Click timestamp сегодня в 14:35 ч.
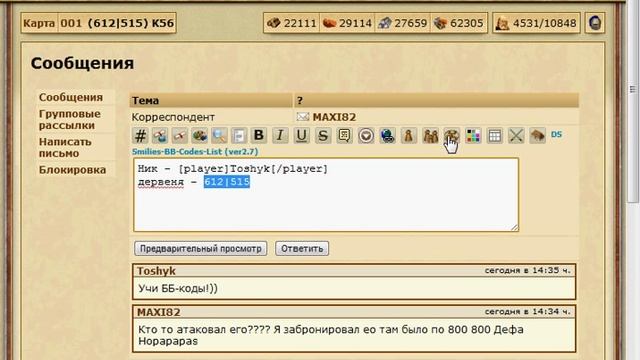 pyautogui.click(x=527, y=271)
